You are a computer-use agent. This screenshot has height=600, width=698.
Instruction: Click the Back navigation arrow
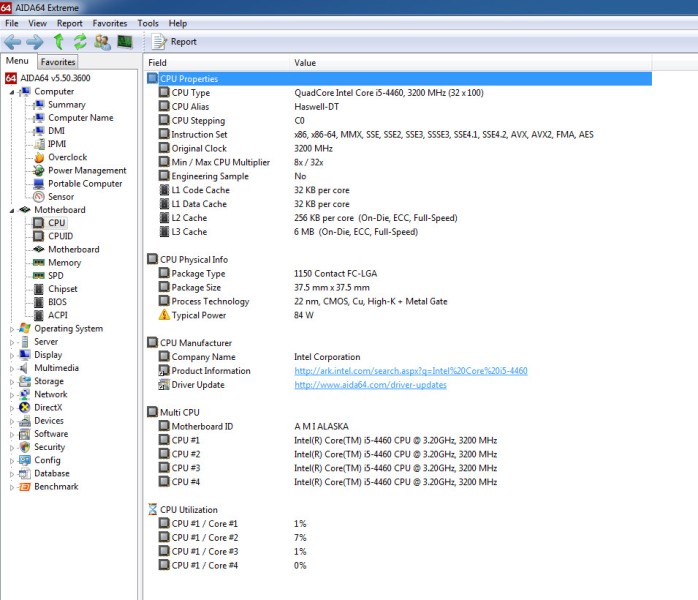coord(12,42)
